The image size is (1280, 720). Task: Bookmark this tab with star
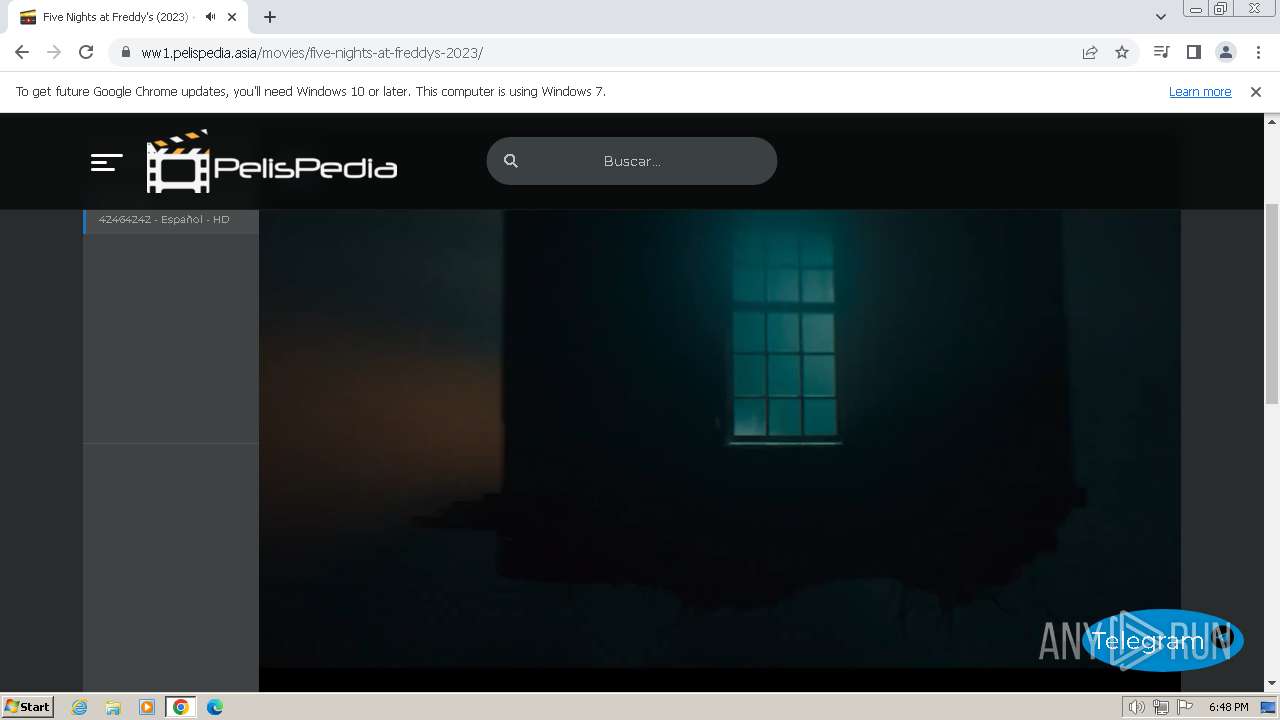[x=1122, y=53]
